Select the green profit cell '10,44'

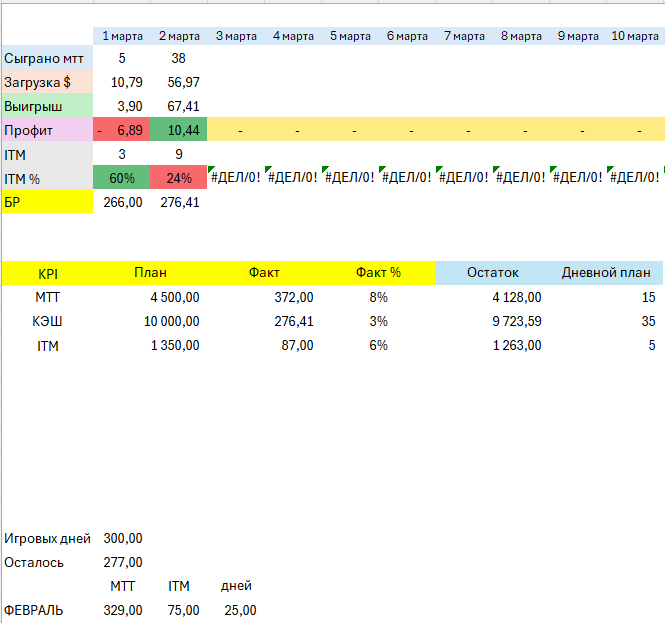179,130
